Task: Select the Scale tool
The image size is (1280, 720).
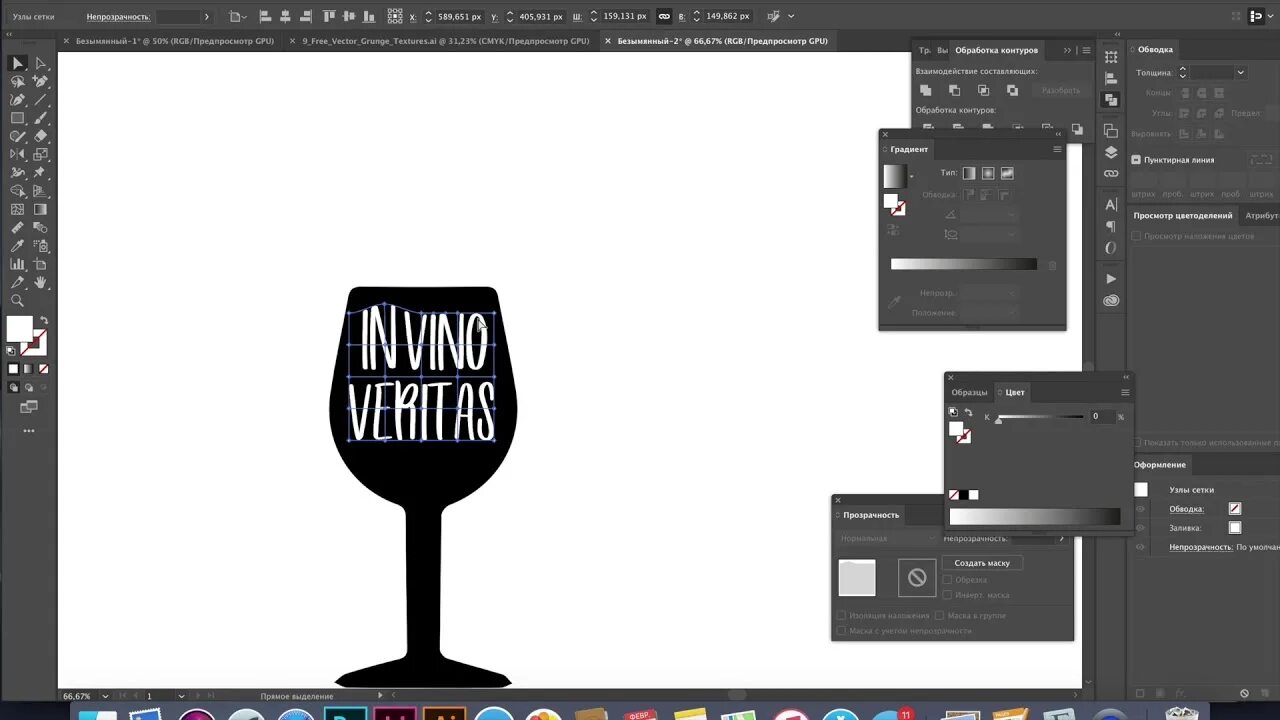Action: tap(41, 154)
